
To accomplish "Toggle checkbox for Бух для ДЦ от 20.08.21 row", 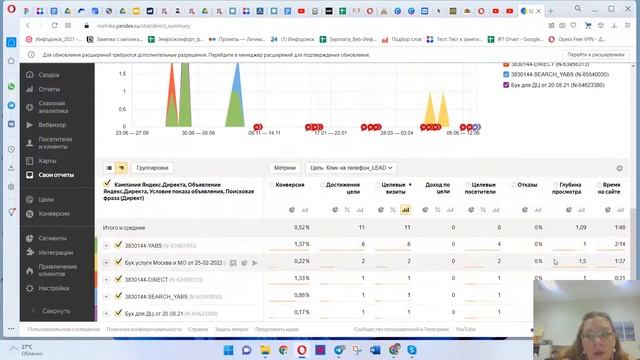I will click(x=118, y=313).
